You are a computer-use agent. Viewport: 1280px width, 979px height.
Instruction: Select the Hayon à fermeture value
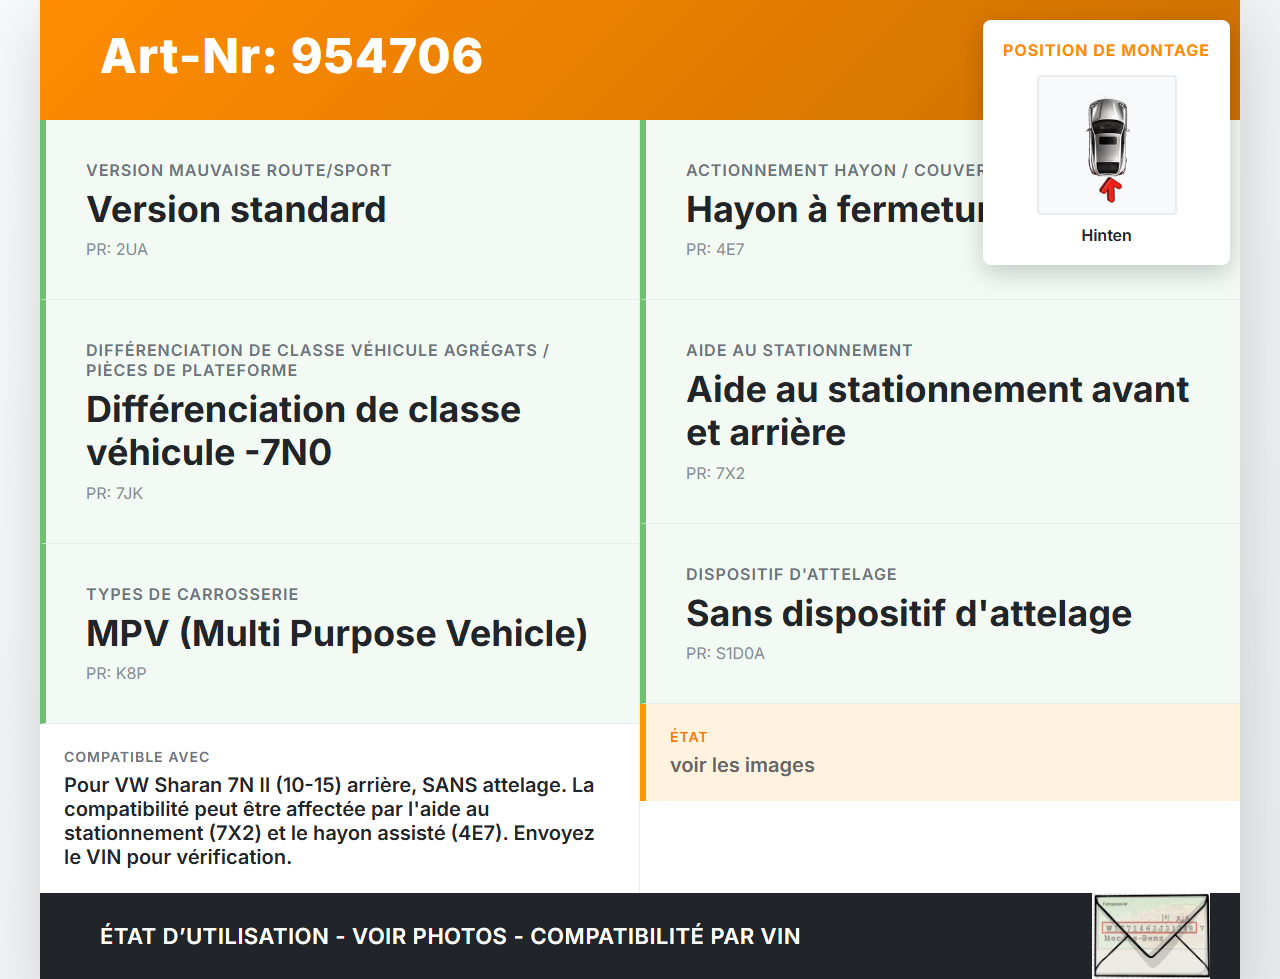835,209
